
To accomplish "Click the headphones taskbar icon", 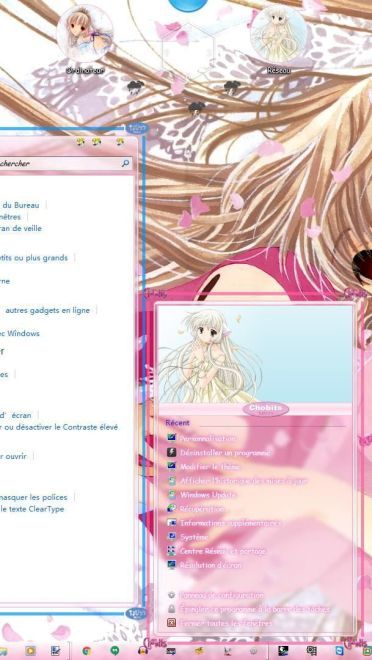I will 143,651.
